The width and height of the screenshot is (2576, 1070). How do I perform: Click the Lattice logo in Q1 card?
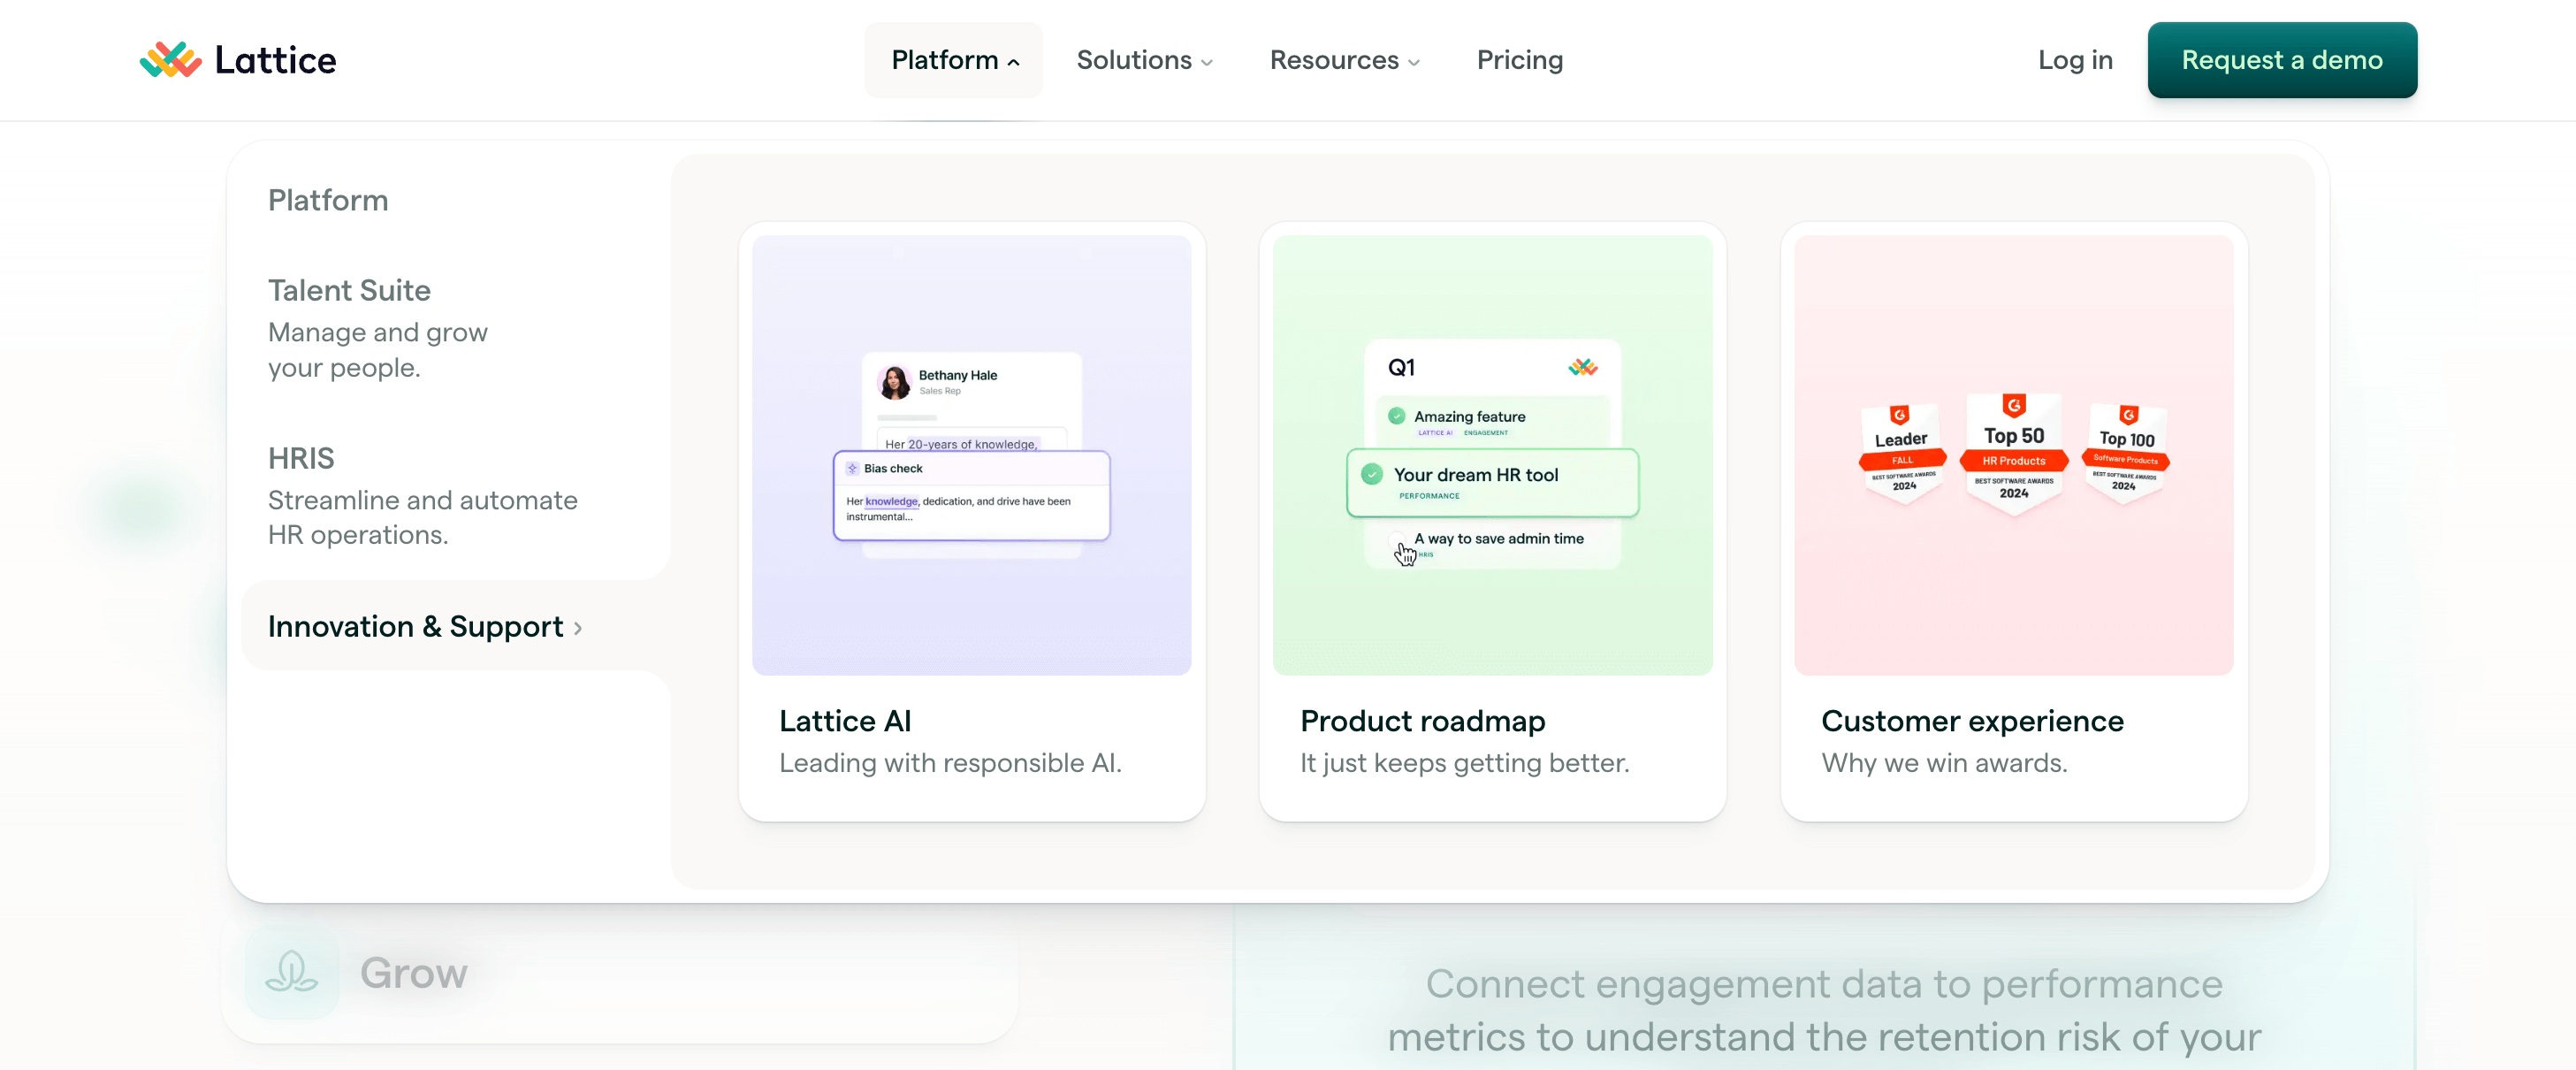[x=1582, y=367]
